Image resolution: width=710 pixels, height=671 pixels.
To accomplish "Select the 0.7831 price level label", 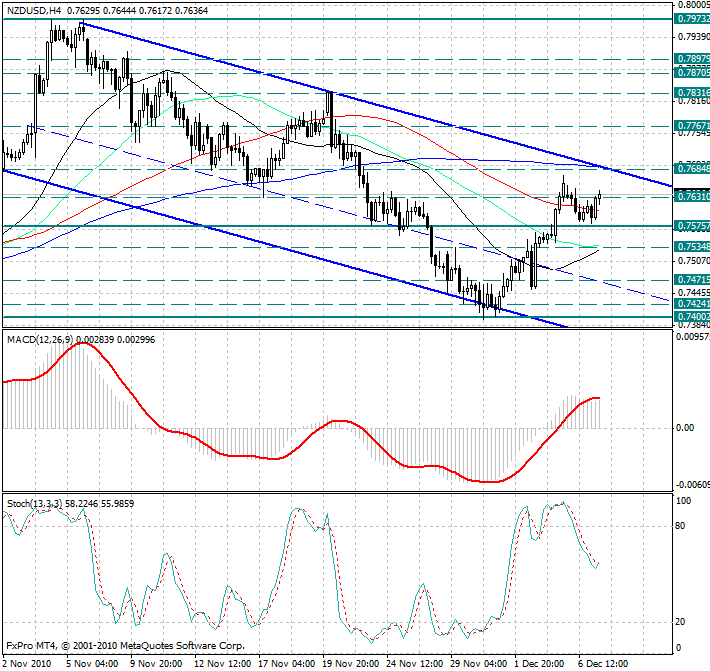I will (692, 93).
